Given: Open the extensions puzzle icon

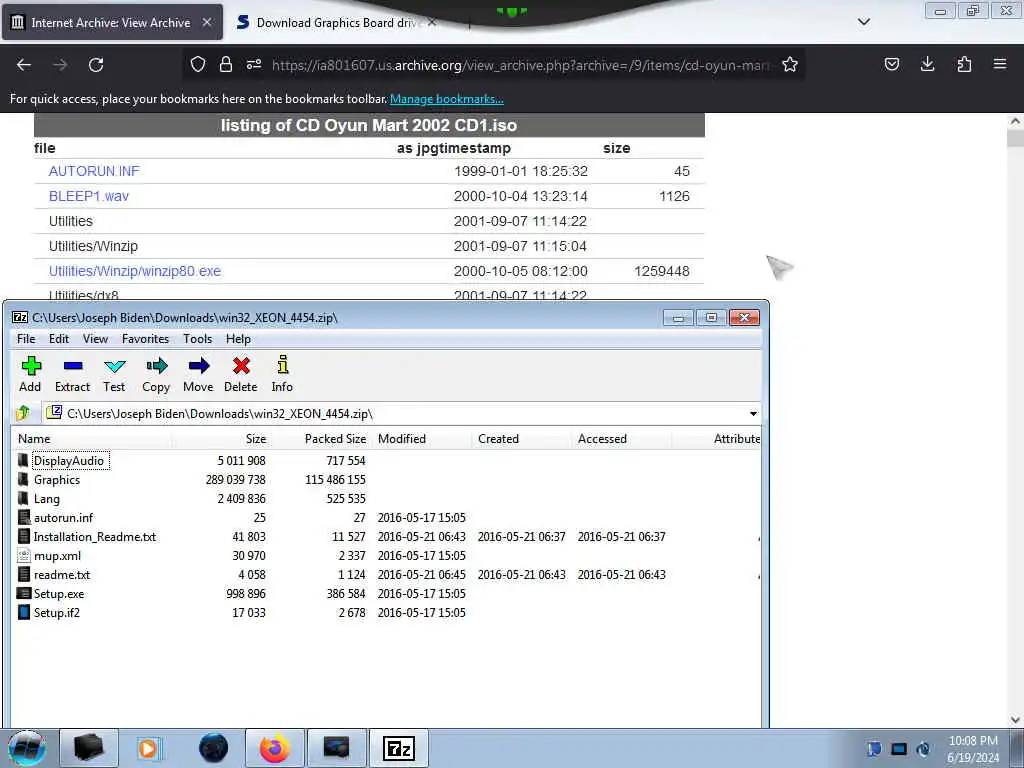Looking at the screenshot, I should 964,64.
